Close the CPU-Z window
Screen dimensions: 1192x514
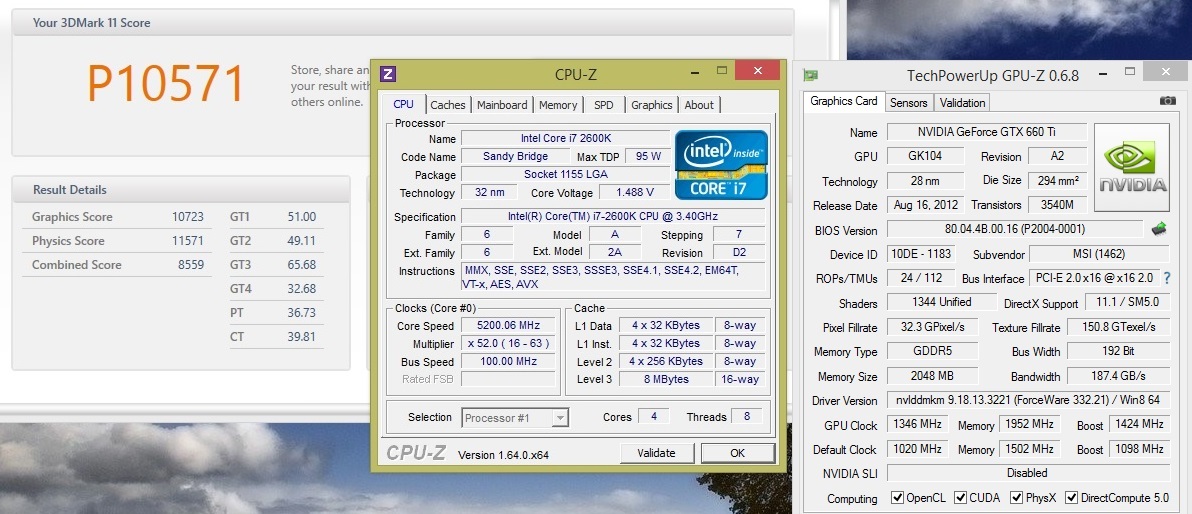757,71
